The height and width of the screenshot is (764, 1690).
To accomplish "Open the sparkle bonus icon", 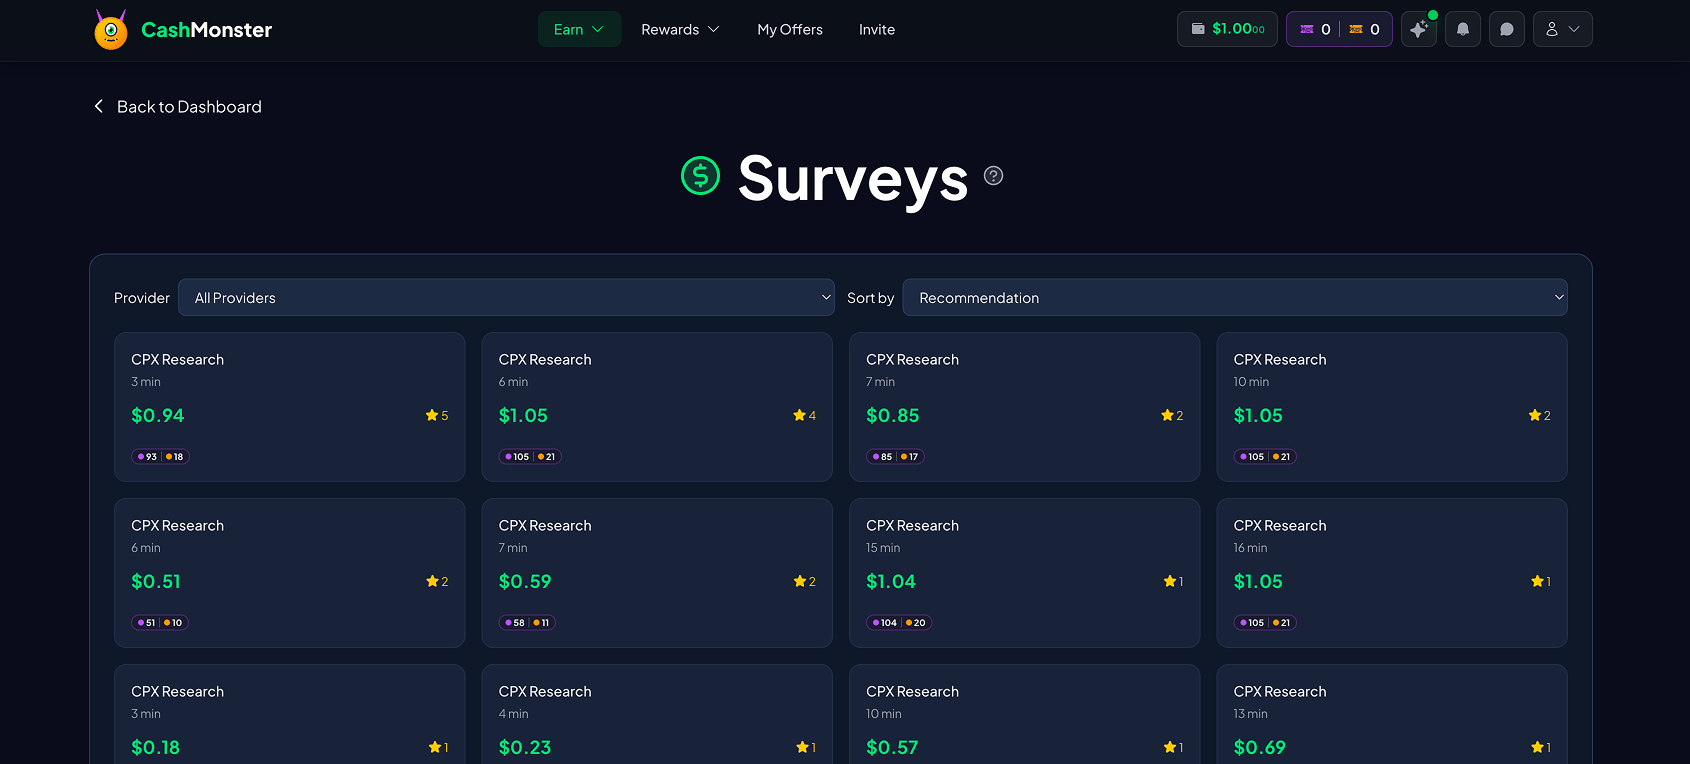I will [x=1419, y=29].
